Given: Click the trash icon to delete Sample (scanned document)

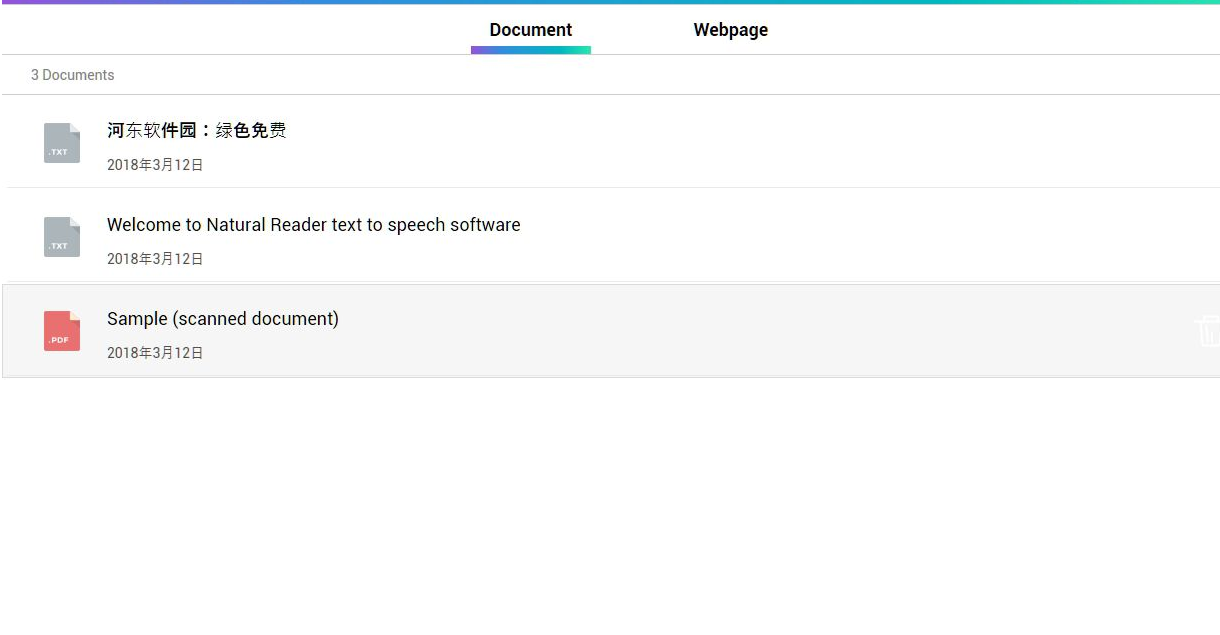Looking at the screenshot, I should point(1208,330).
